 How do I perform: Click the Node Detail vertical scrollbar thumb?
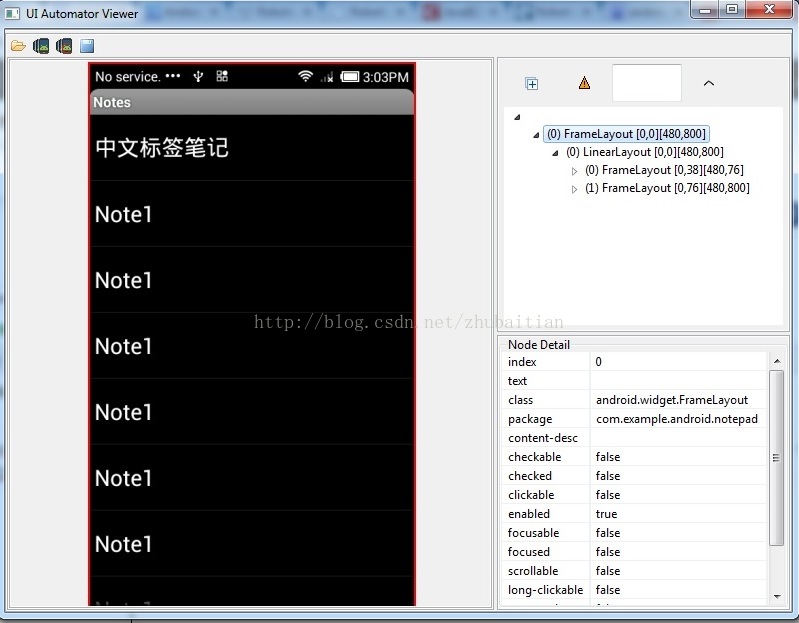tap(776, 457)
